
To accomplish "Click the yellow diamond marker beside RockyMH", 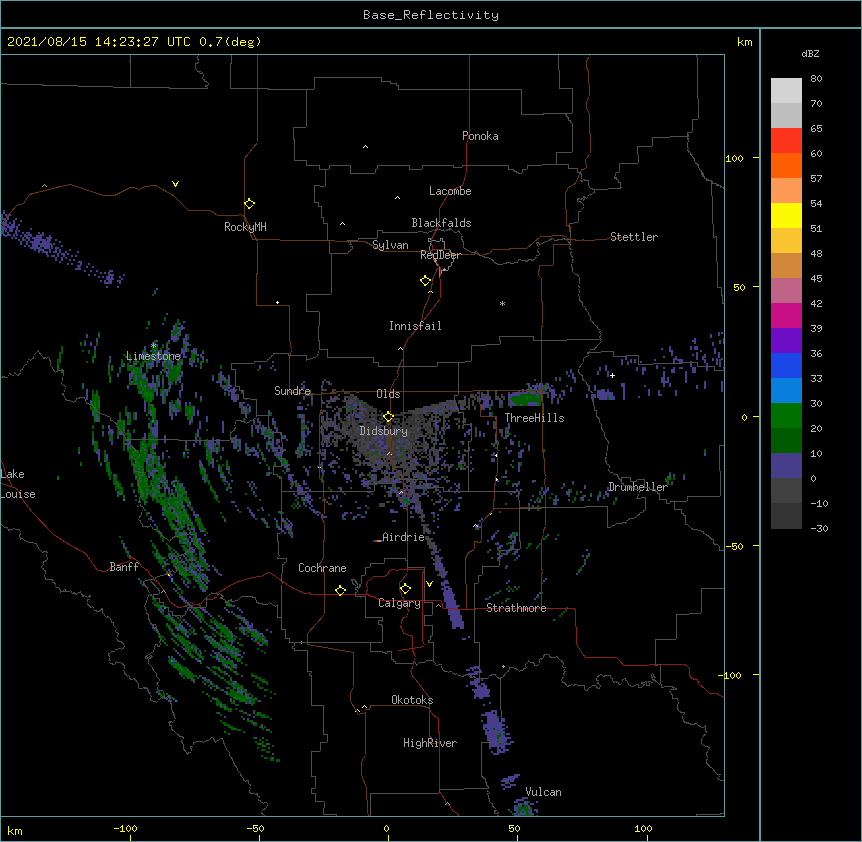I will point(249,204).
